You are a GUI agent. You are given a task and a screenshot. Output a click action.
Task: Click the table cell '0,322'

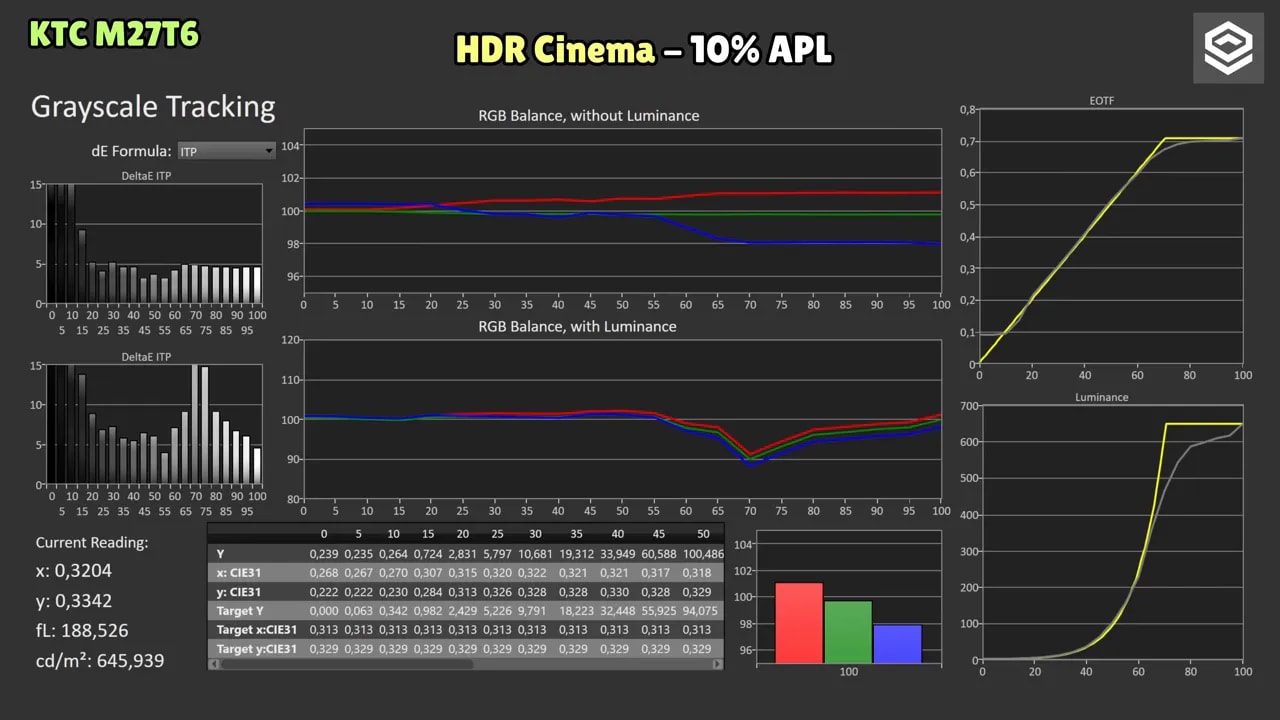point(535,573)
